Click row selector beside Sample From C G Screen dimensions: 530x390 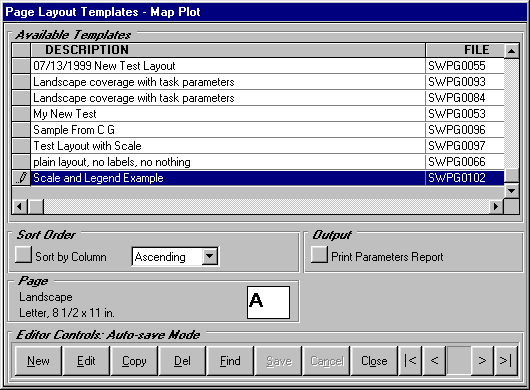click(21, 130)
